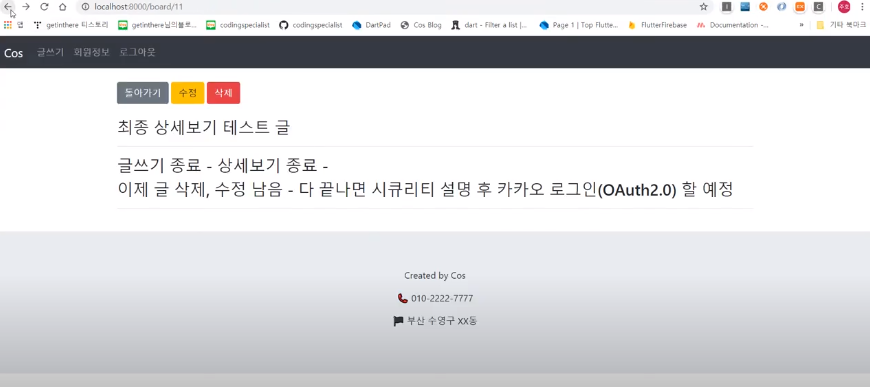Click the red 삭제 button
This screenshot has width=870, height=387.
224,93
